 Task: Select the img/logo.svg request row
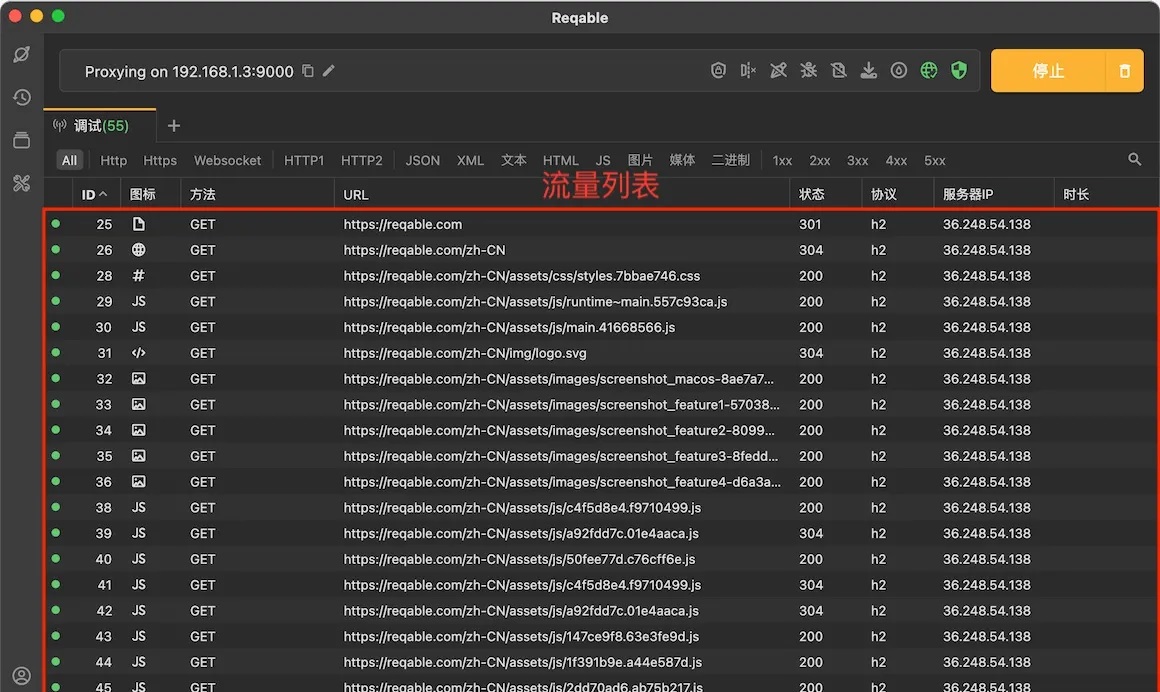click(601, 353)
